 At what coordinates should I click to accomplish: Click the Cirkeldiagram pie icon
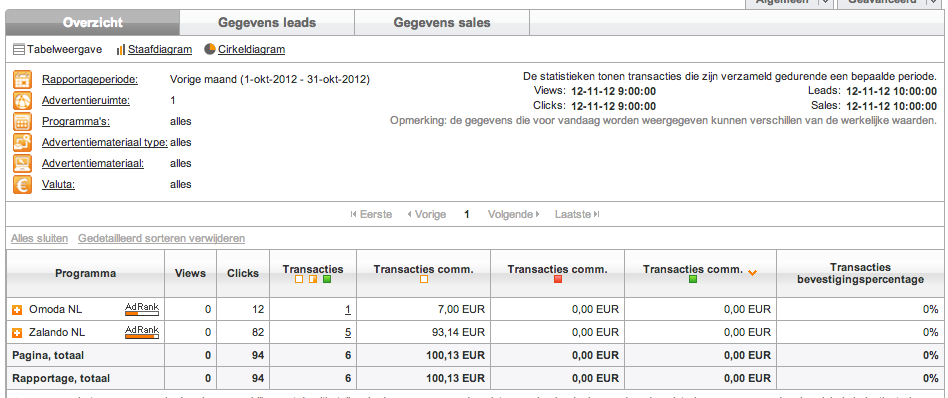(x=210, y=49)
